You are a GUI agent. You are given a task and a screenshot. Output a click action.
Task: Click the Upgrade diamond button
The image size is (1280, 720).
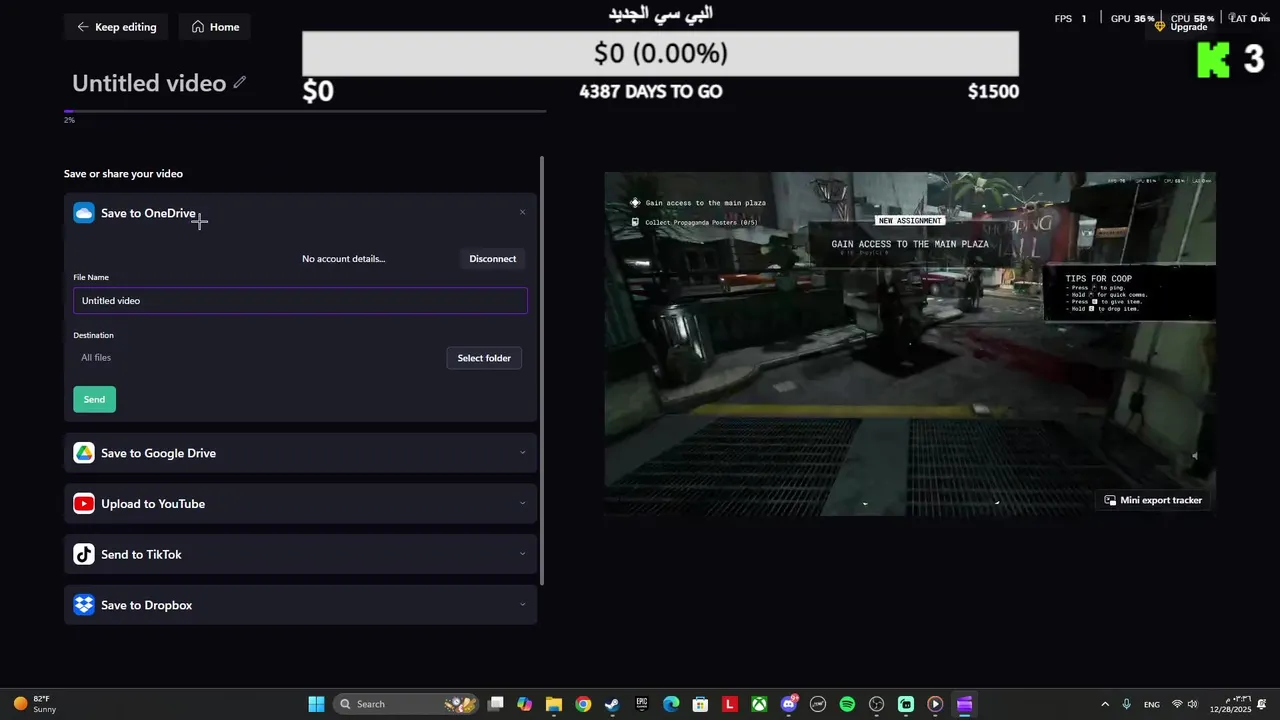(1181, 27)
